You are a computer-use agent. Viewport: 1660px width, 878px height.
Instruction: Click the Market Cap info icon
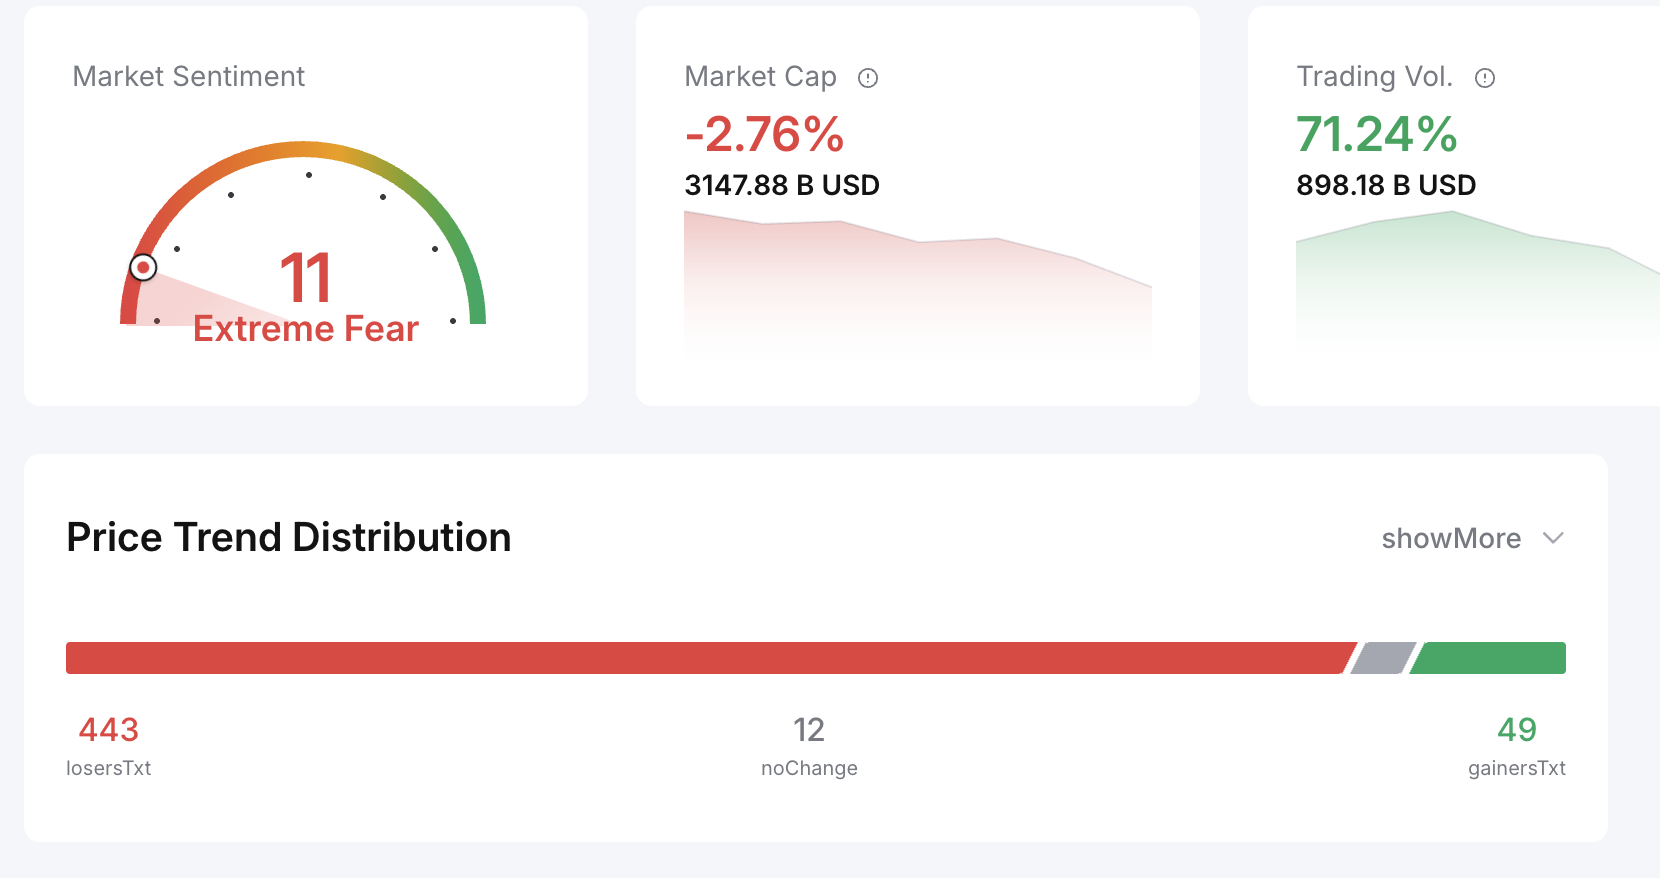[868, 78]
